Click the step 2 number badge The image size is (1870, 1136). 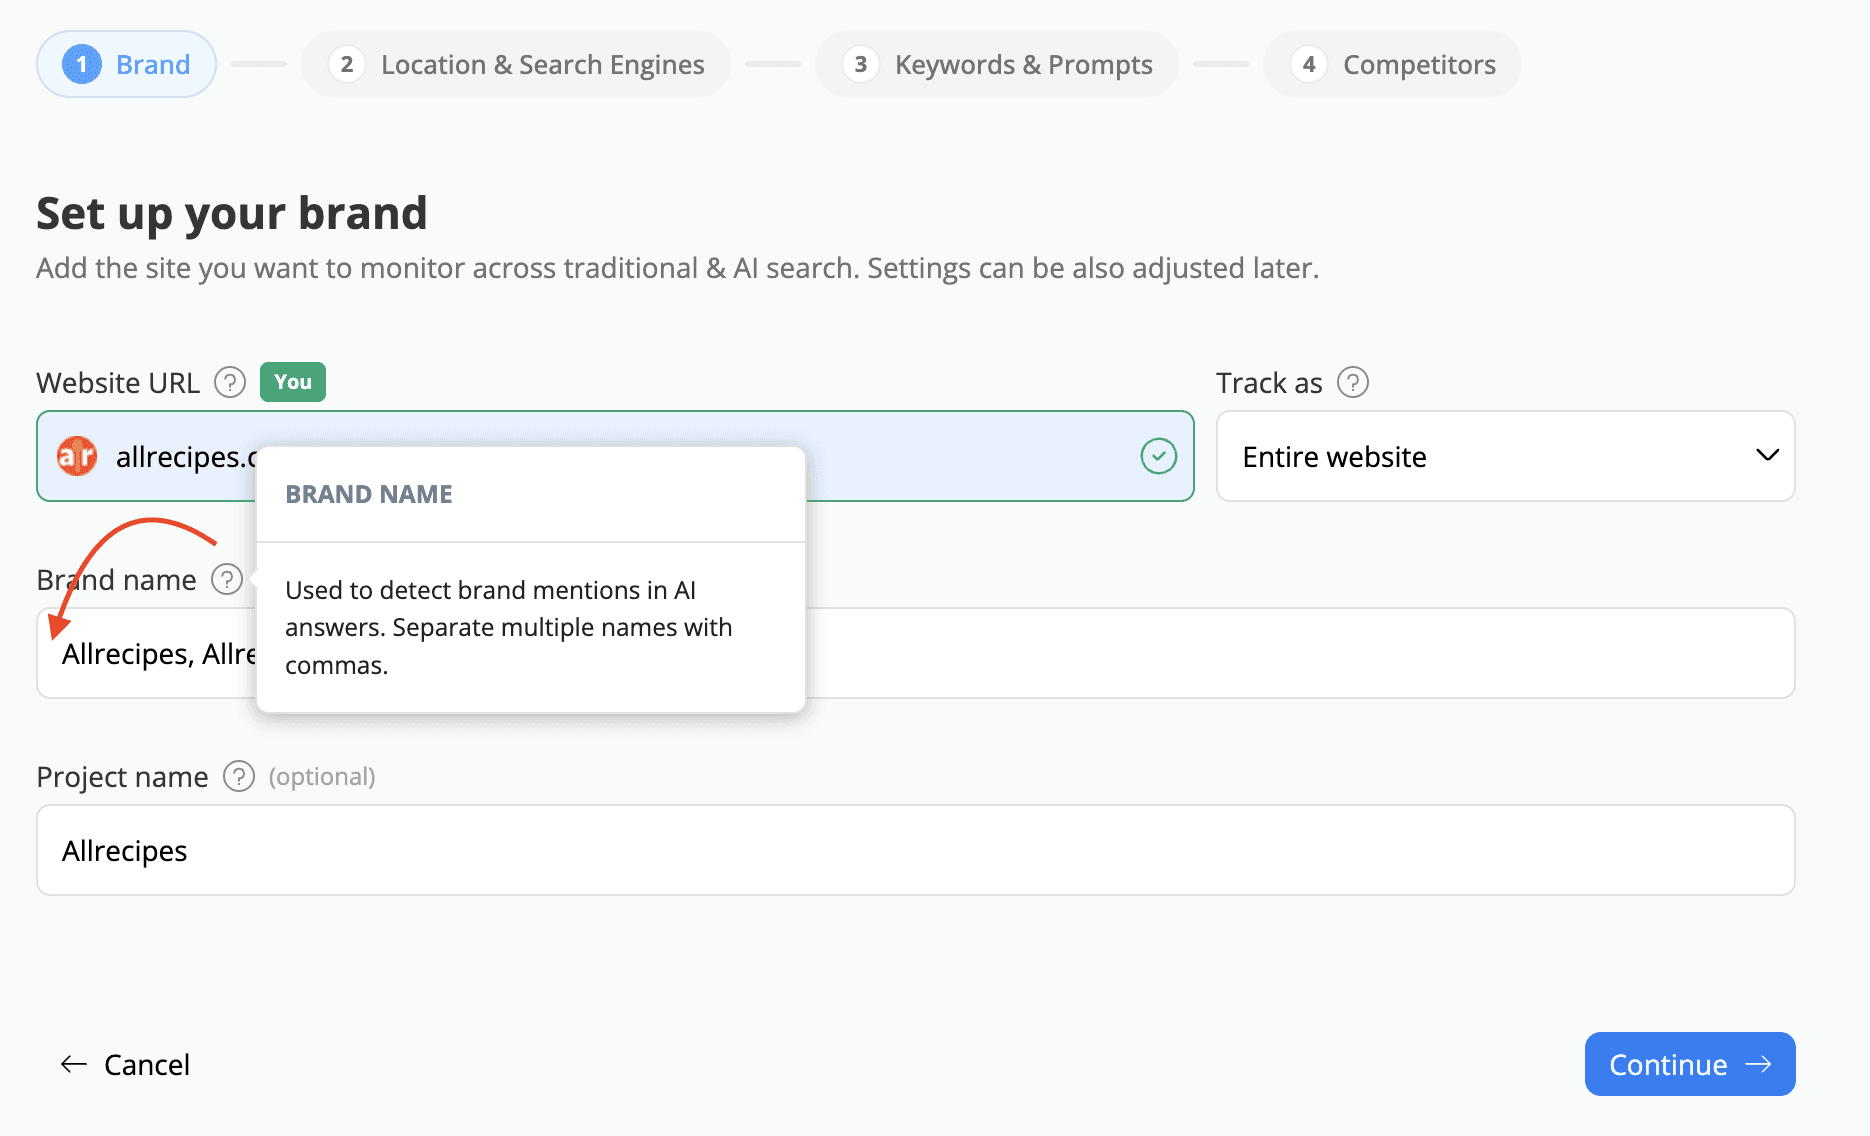pyautogui.click(x=347, y=64)
